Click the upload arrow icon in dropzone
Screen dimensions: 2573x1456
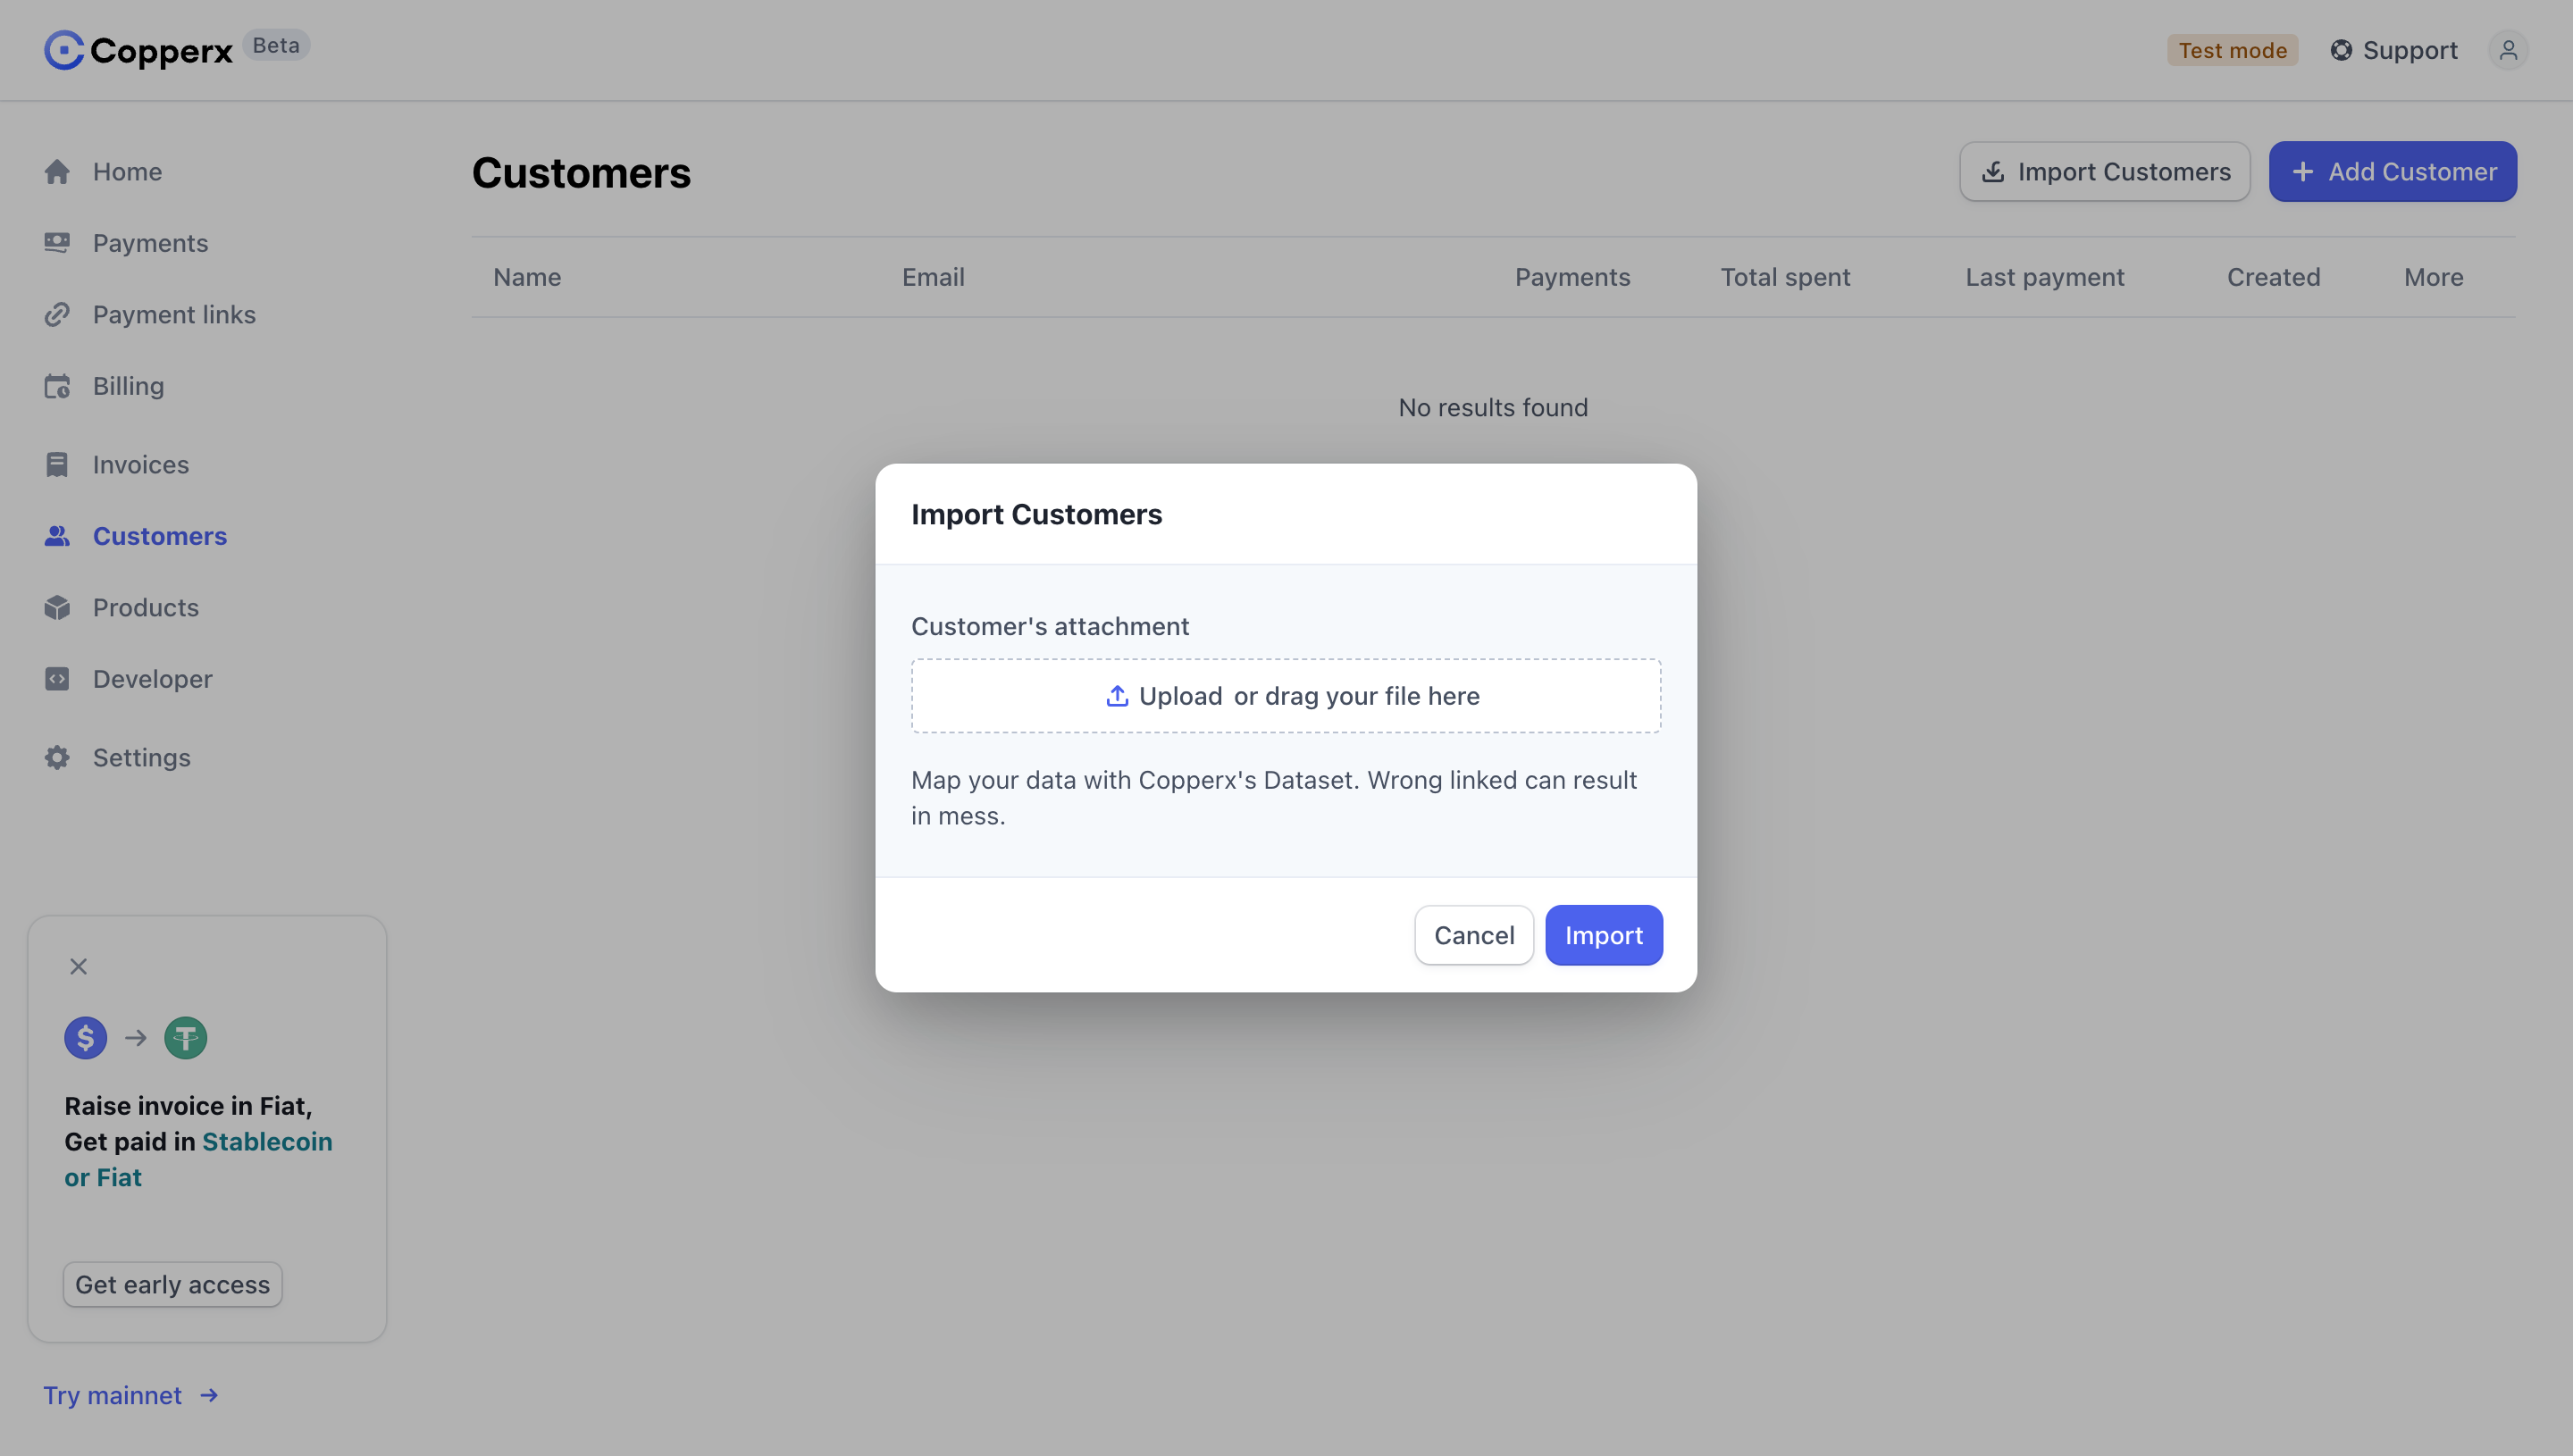(1117, 696)
